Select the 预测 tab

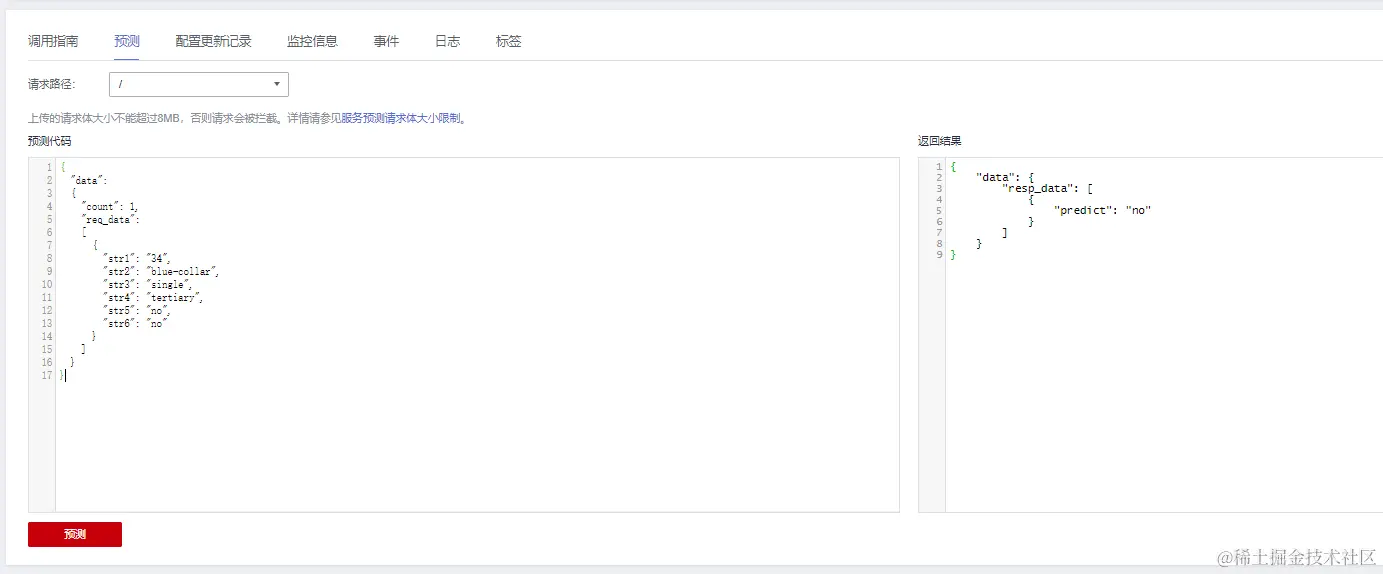coord(127,41)
